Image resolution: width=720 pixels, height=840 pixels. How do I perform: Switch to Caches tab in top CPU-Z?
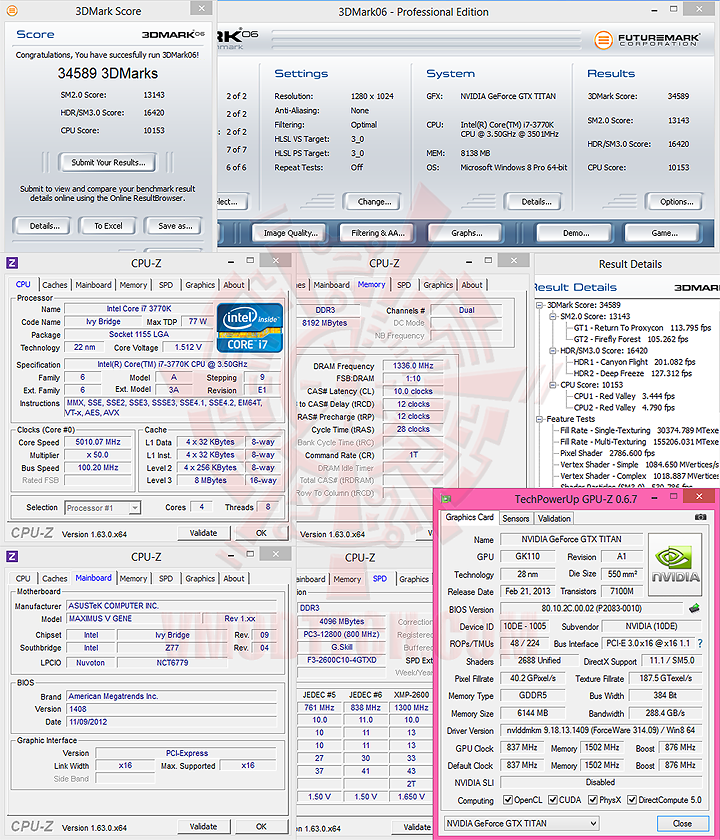(55, 285)
